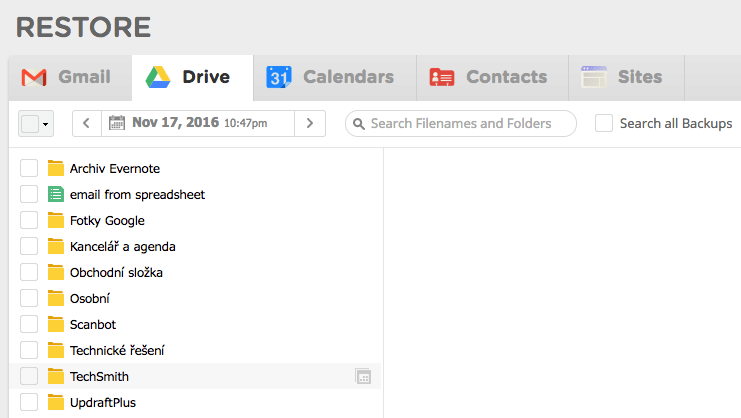Click the UpdraftPlus folder icon
The height and width of the screenshot is (418, 741).
tap(56, 403)
